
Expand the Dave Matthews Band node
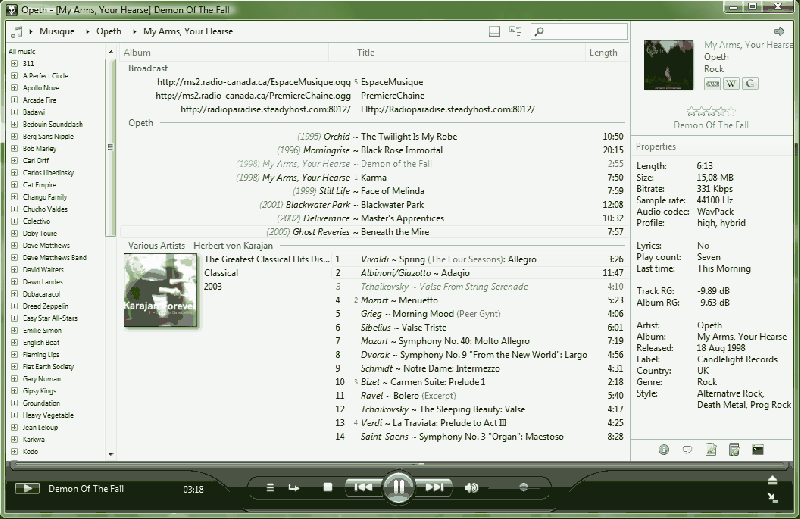pos(14,258)
